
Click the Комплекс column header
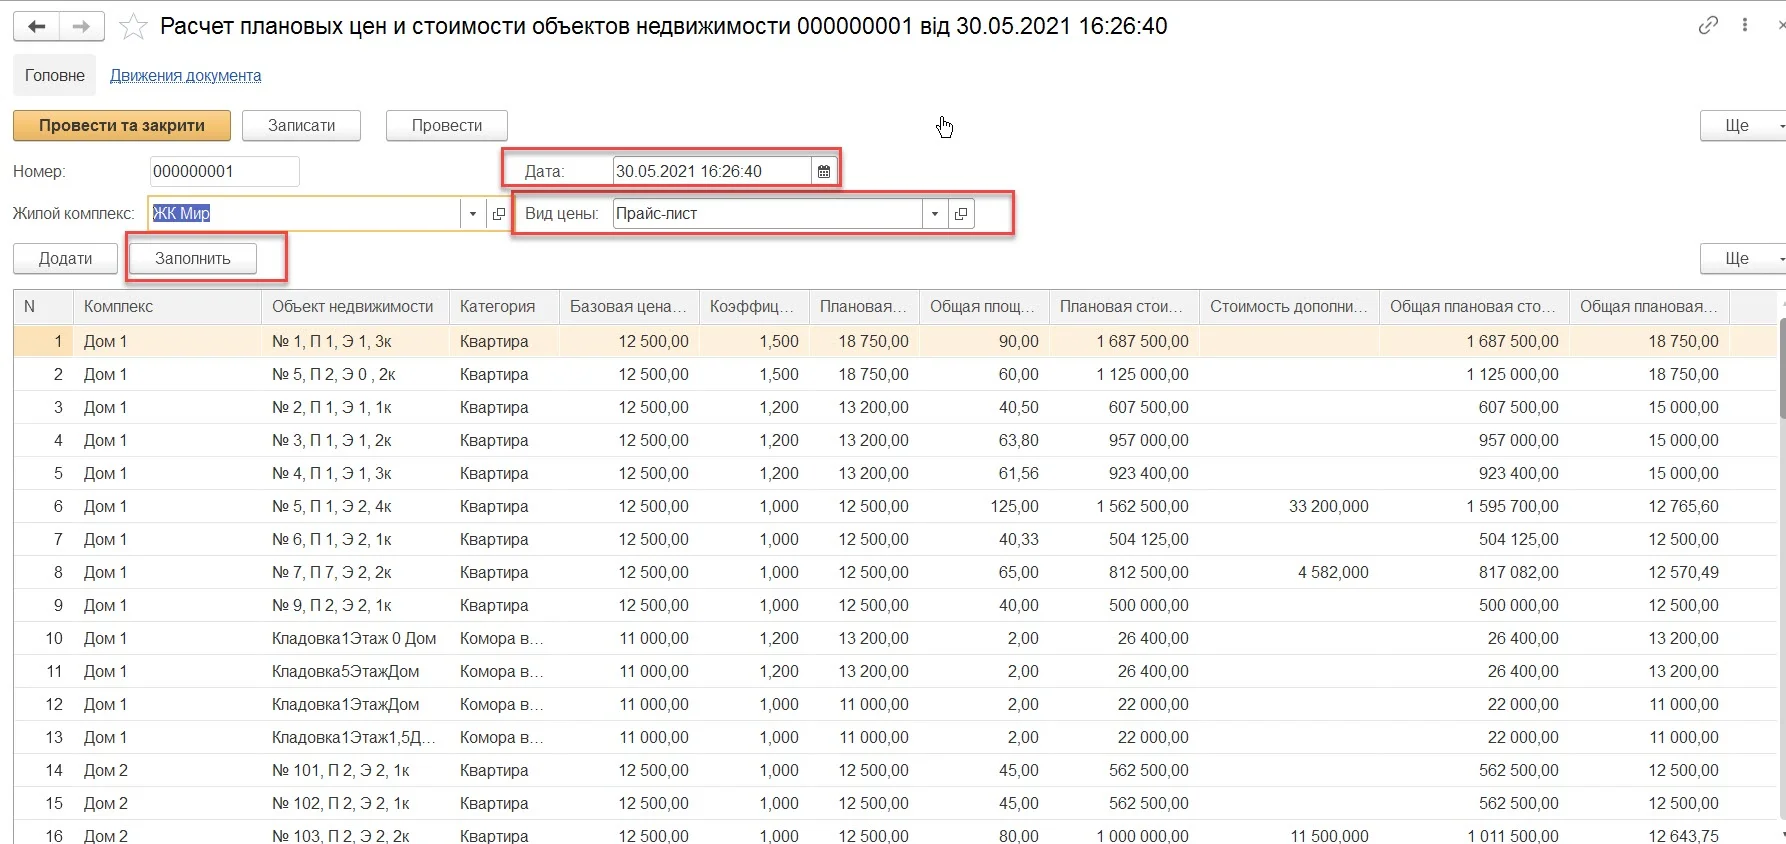167,306
